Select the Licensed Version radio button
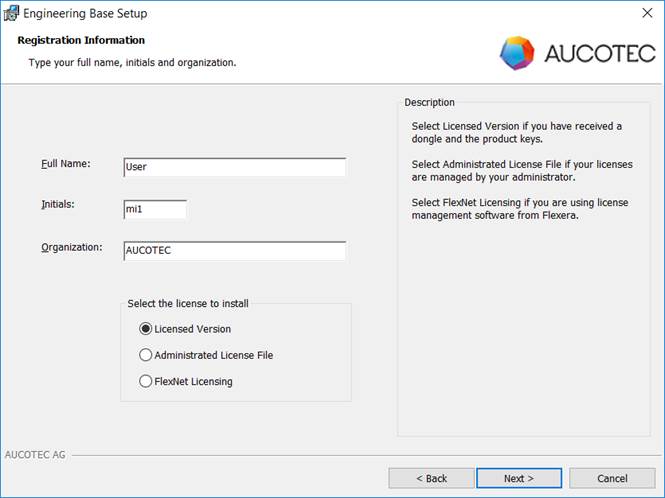This screenshot has width=665, height=498. click(x=145, y=329)
